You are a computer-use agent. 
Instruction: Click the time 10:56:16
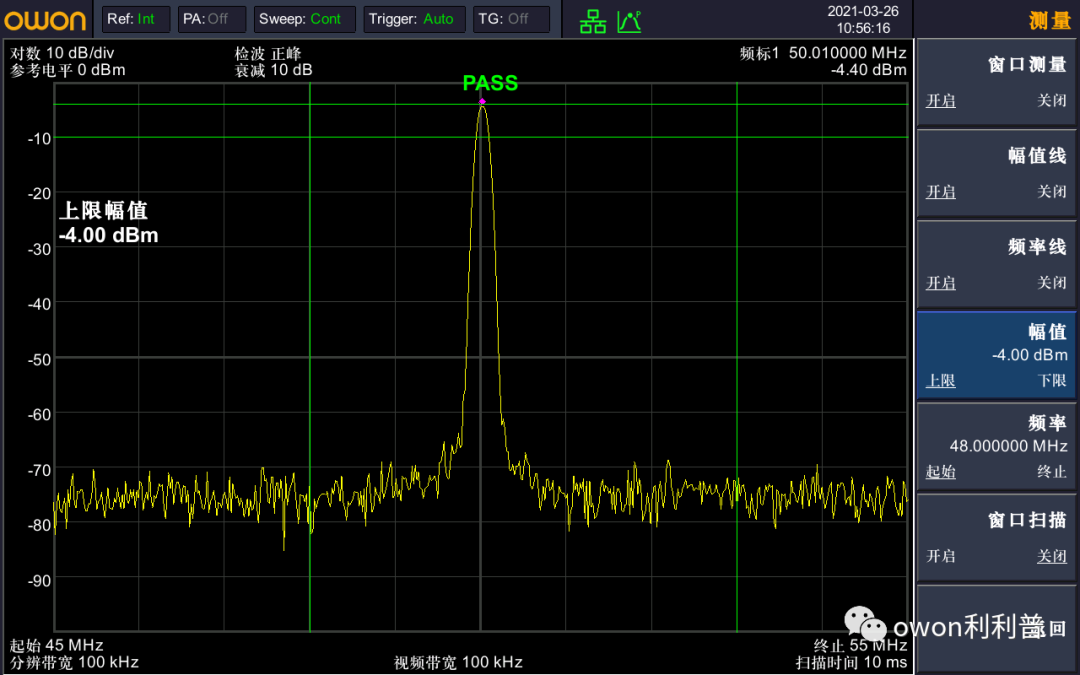coord(863,28)
